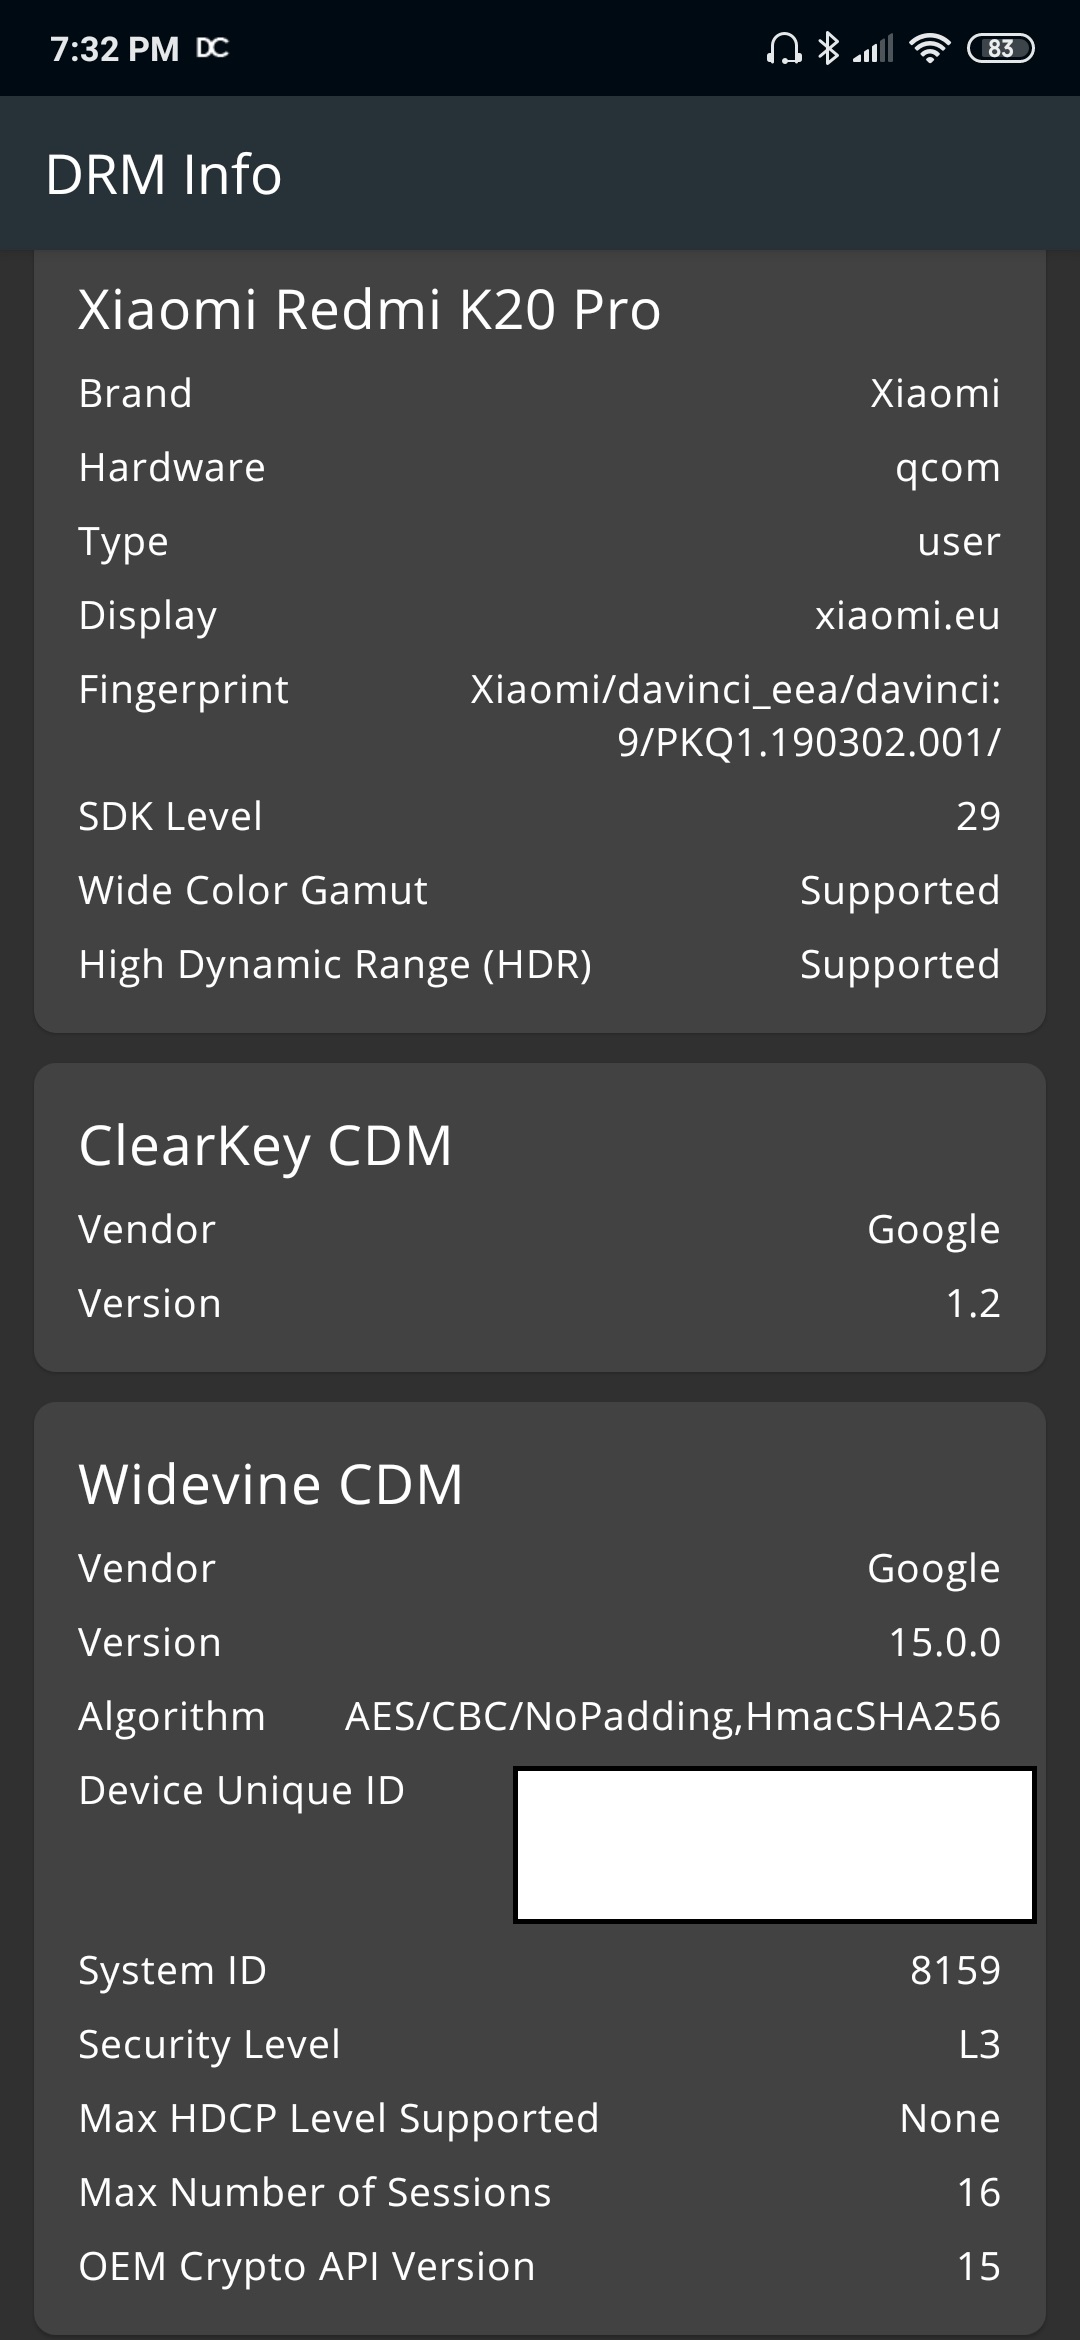Select the ClearKey CDM card heading
The height and width of the screenshot is (2340, 1080).
tap(266, 1145)
